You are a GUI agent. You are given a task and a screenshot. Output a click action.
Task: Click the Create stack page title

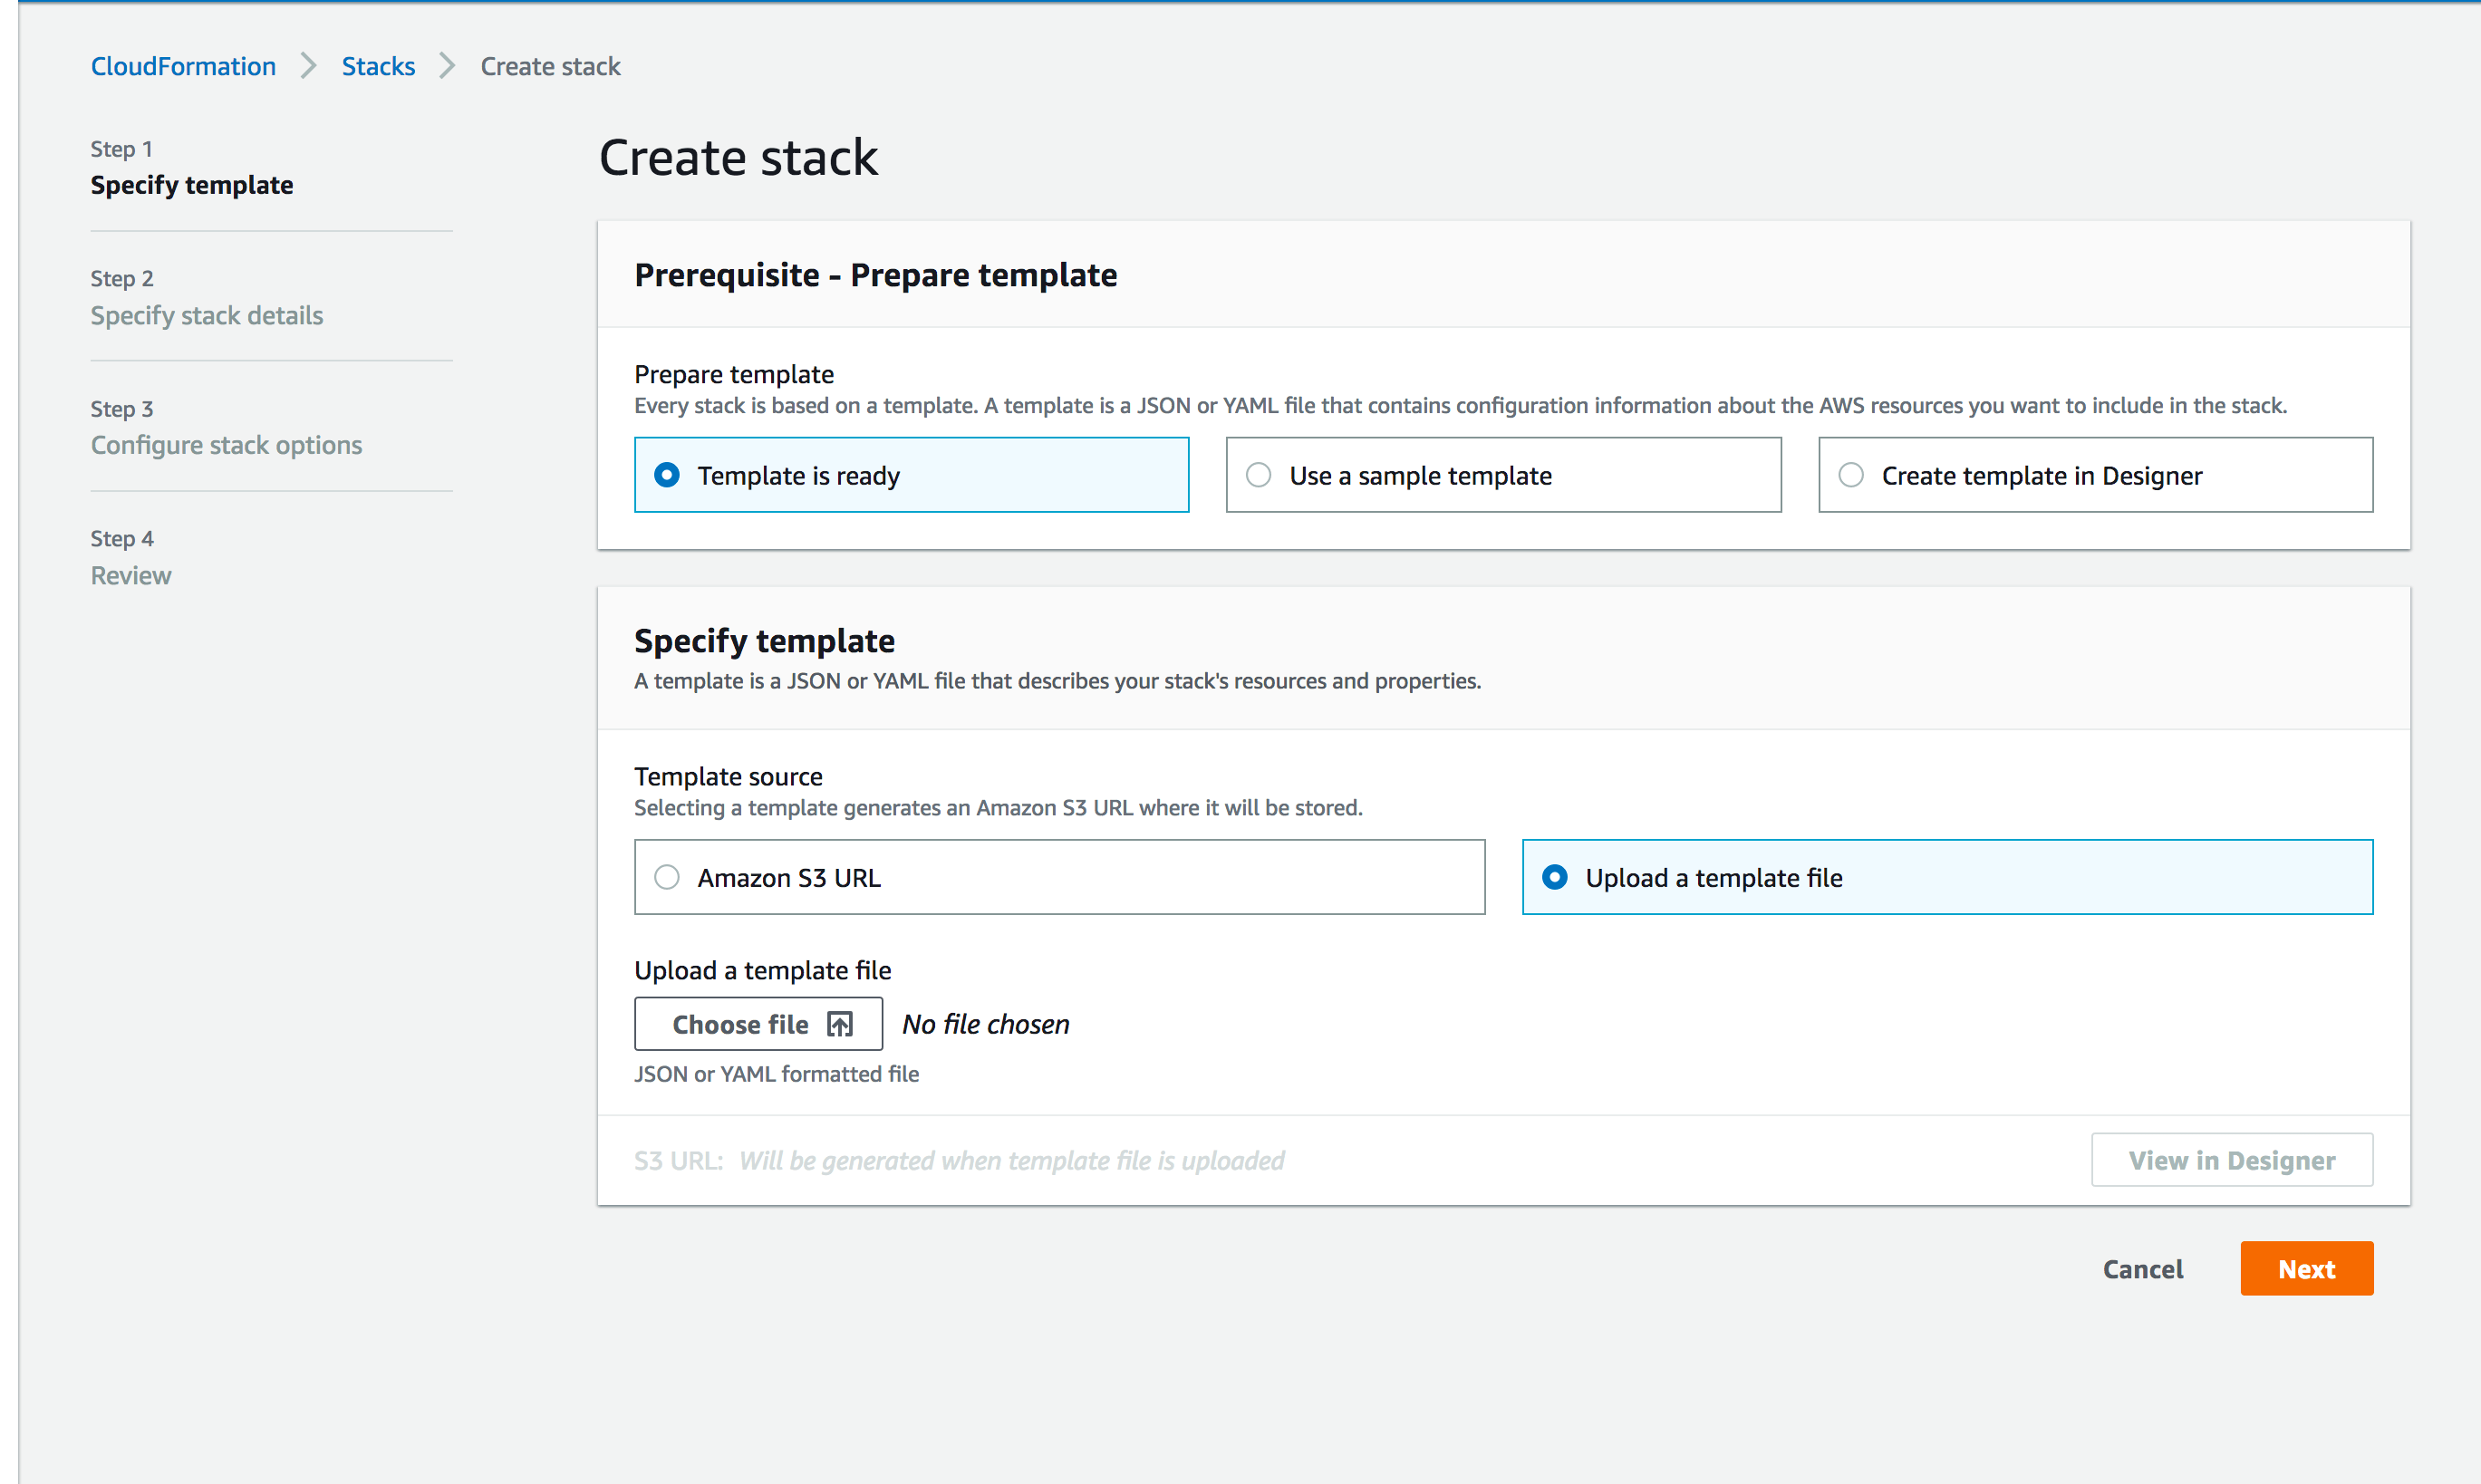tap(738, 158)
